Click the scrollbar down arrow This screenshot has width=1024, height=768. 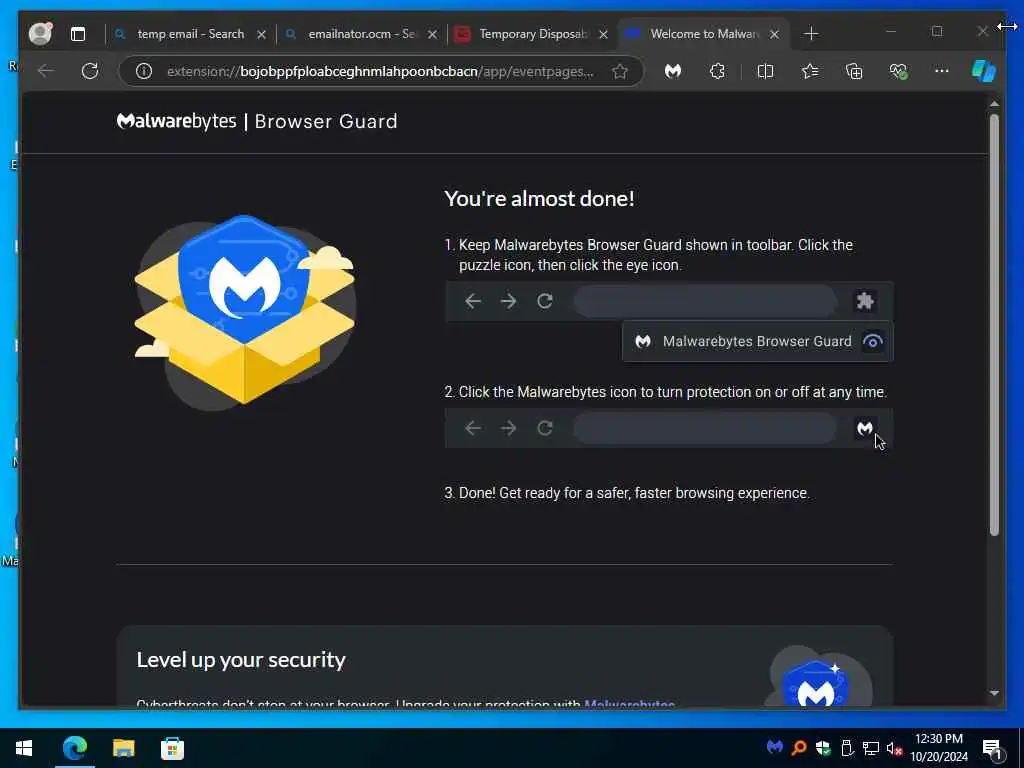tap(994, 694)
